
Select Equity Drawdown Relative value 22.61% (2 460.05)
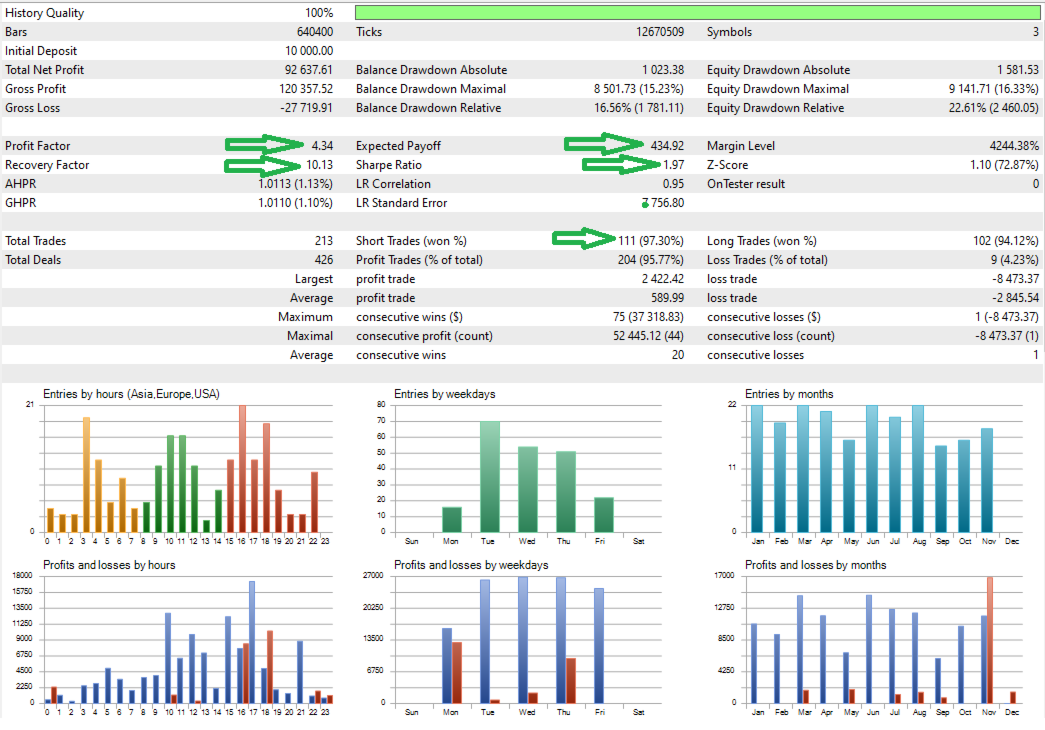coord(994,108)
